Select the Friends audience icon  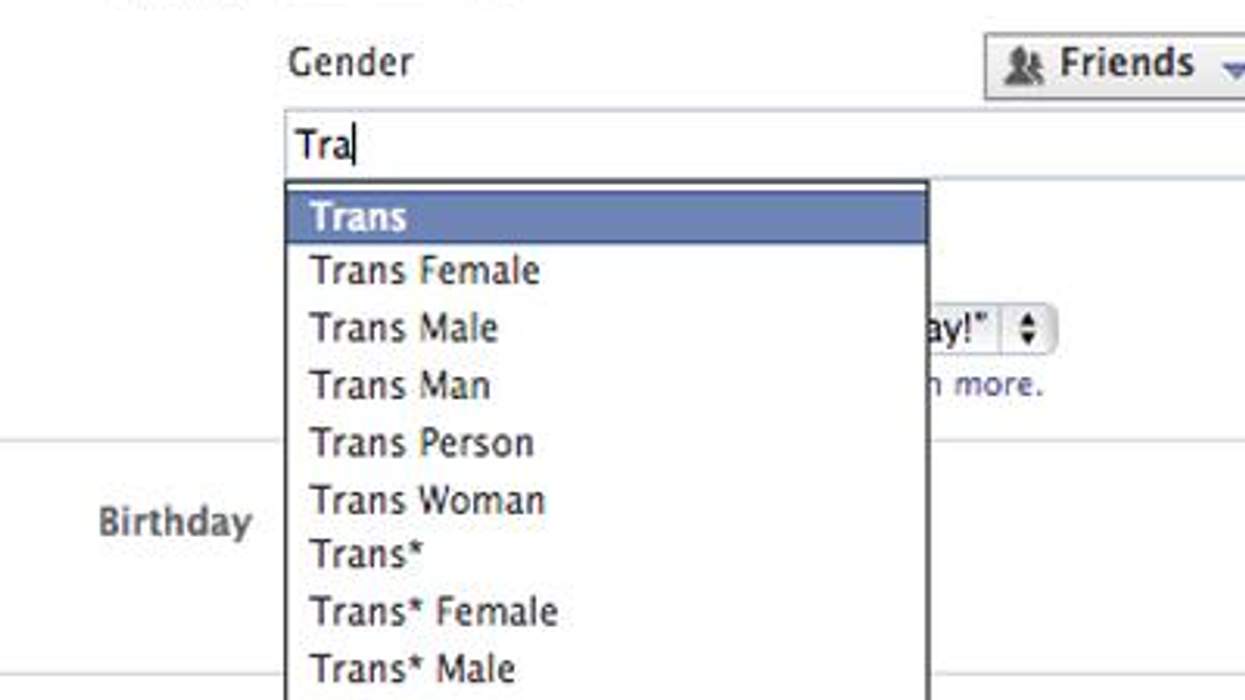pyautogui.click(x=1023, y=63)
